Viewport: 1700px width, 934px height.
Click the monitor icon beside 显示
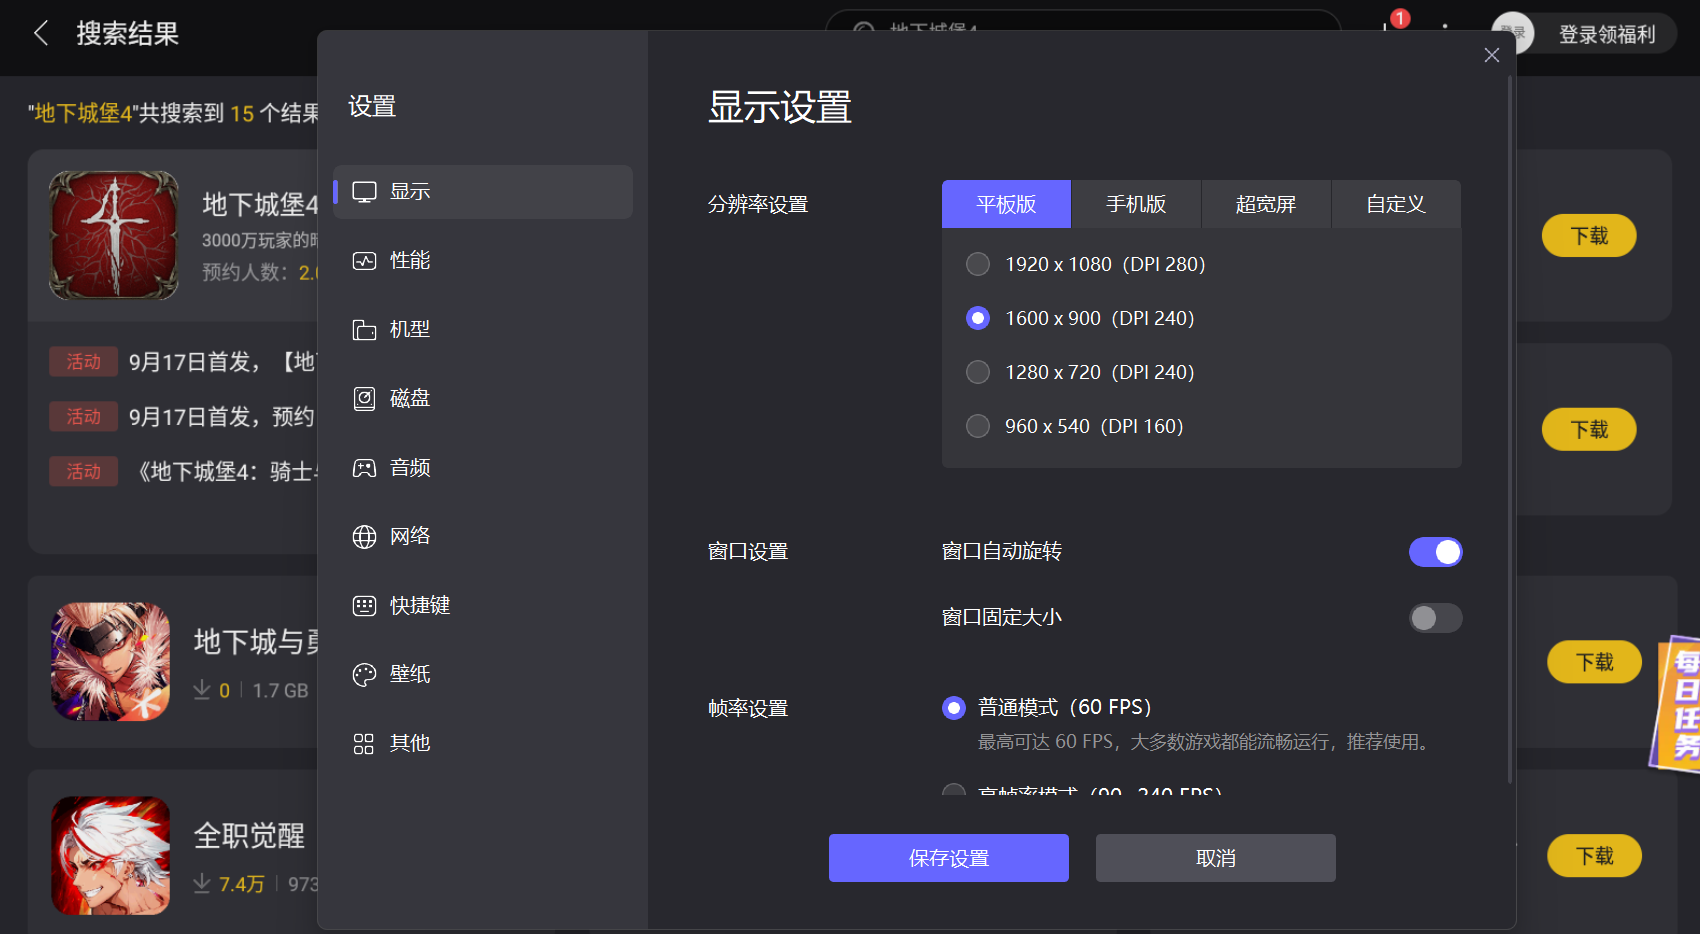point(364,192)
